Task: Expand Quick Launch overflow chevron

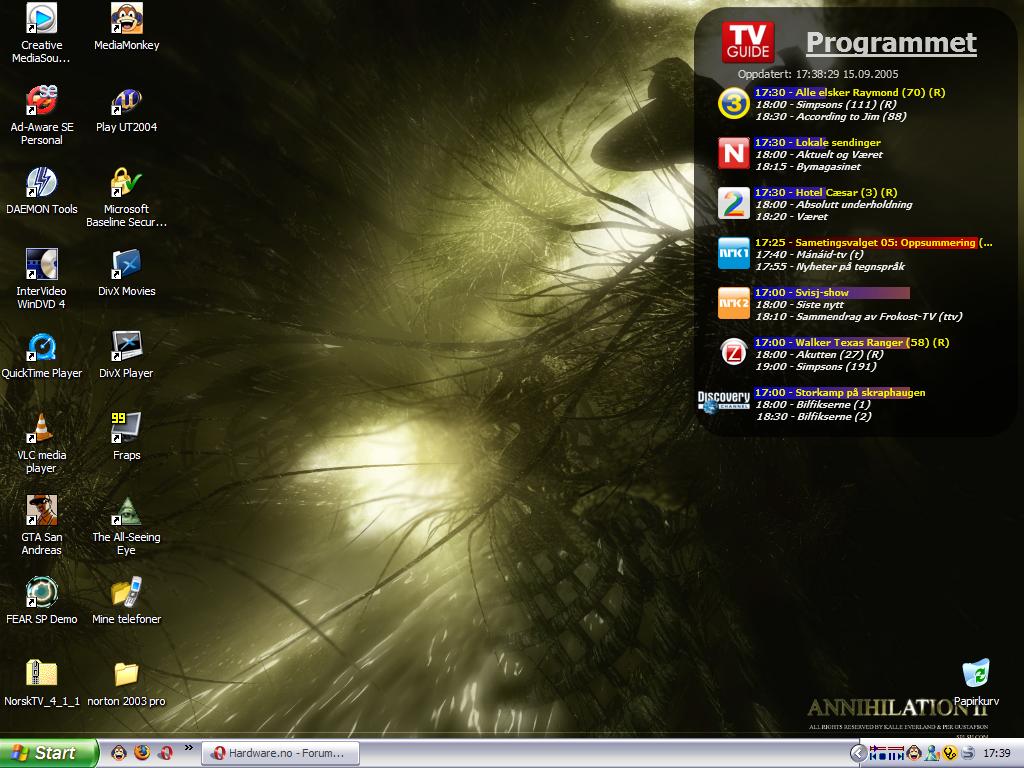Action: click(189, 748)
